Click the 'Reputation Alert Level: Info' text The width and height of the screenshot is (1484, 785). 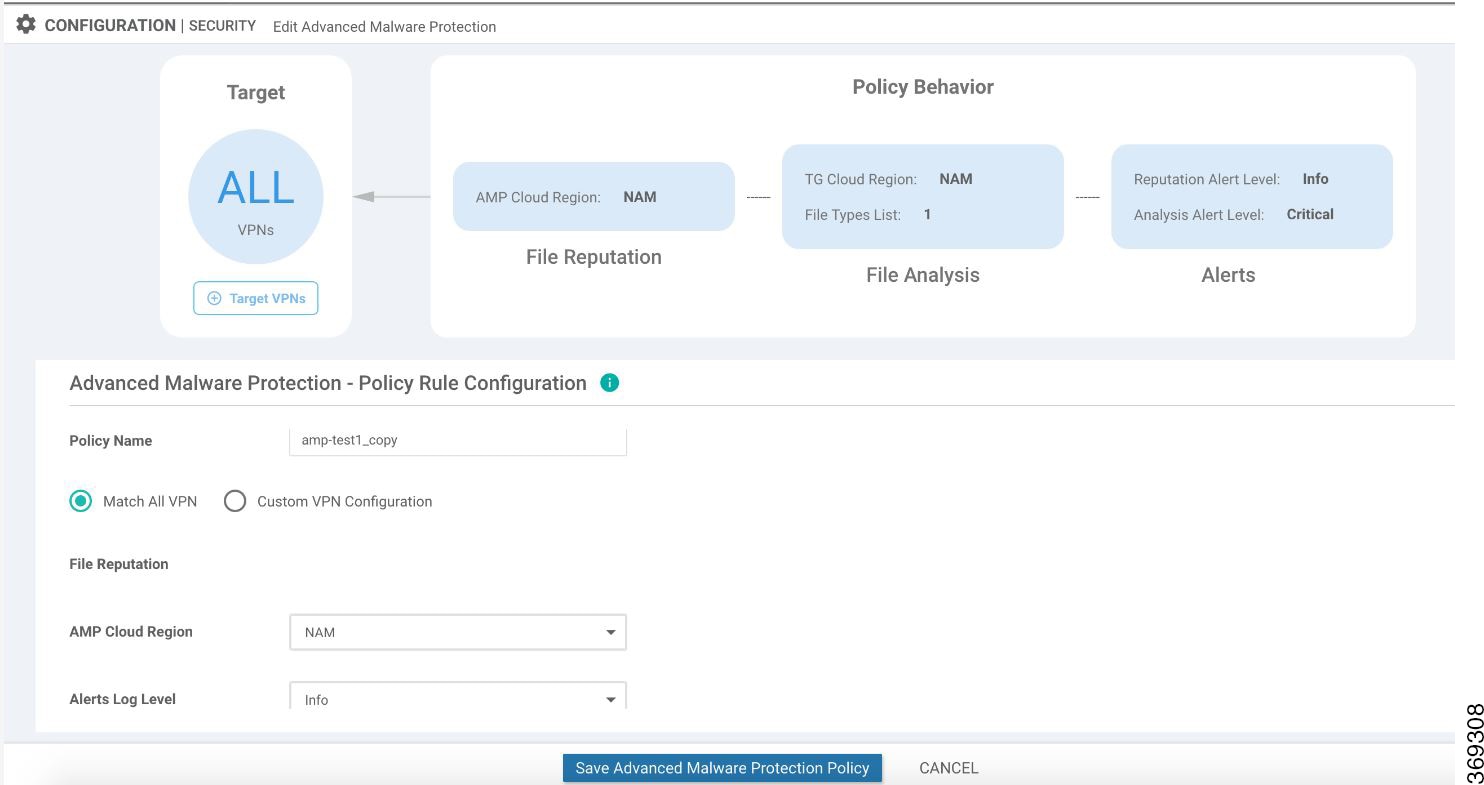(1231, 179)
